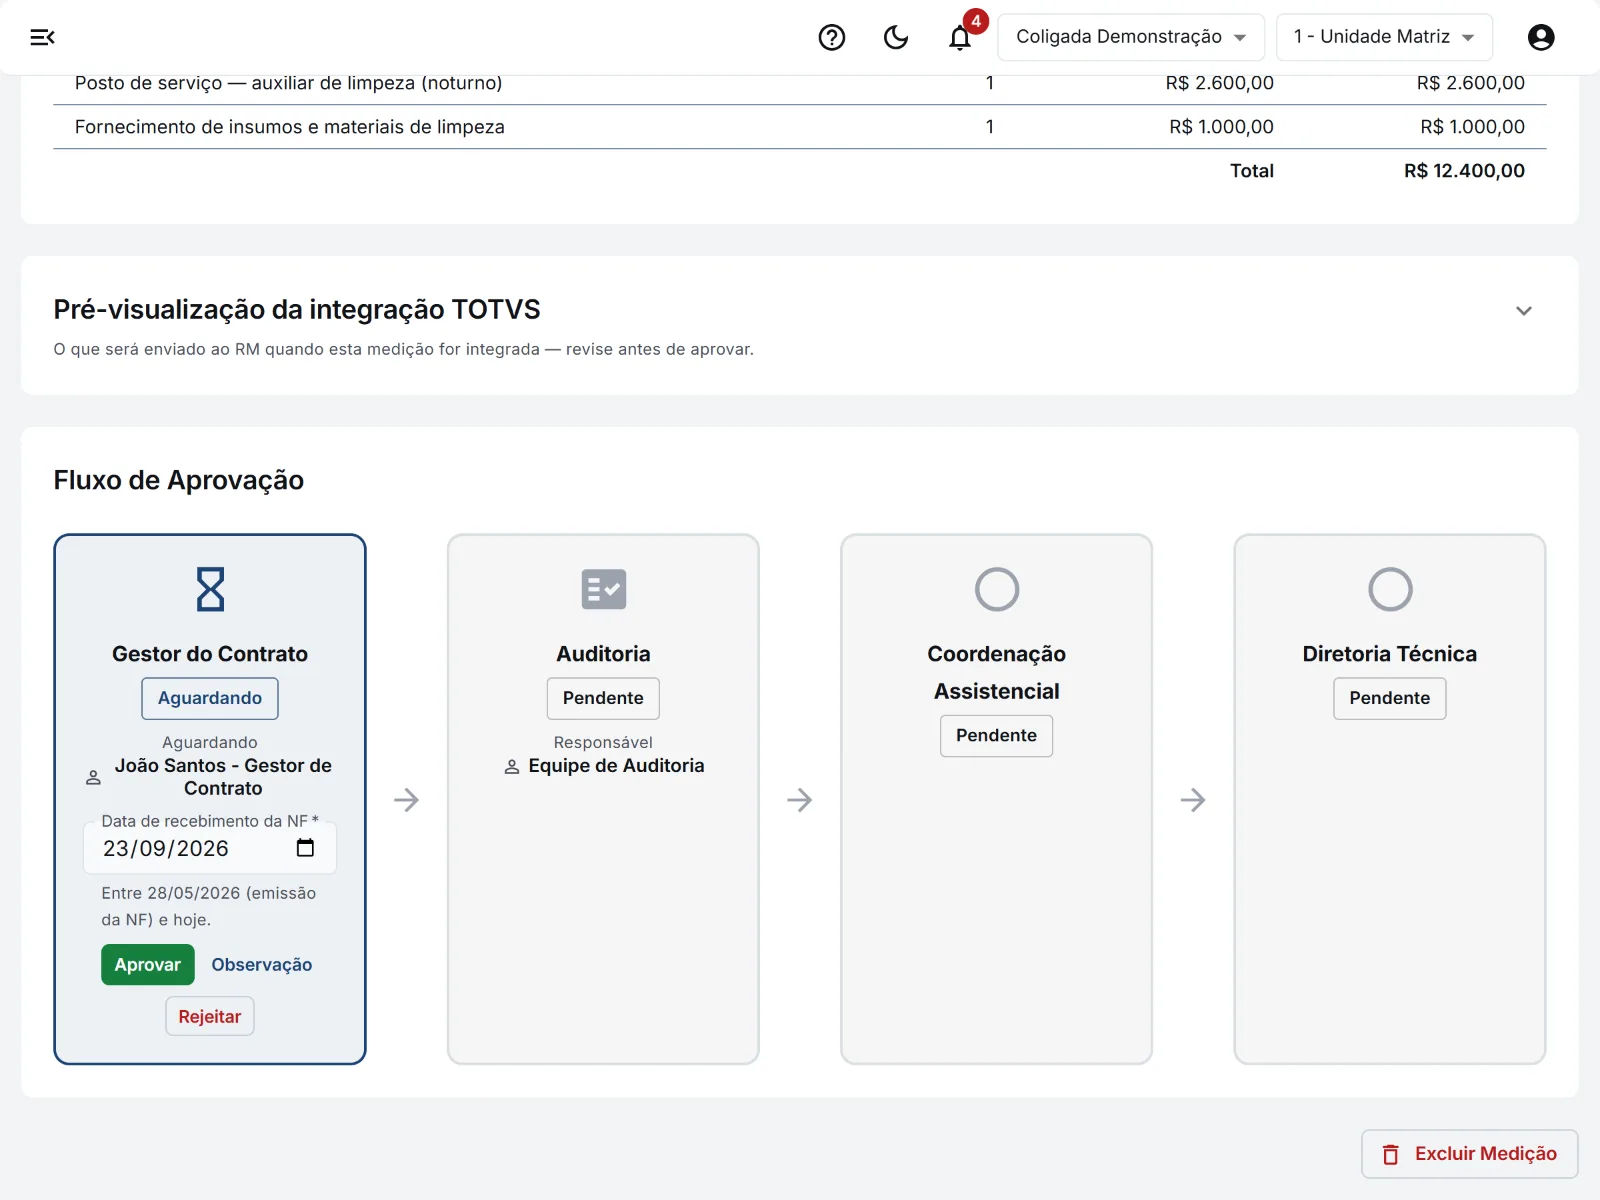Click Pendente chip under Diretoria Técnica
Image resolution: width=1600 pixels, height=1200 pixels.
tap(1390, 698)
